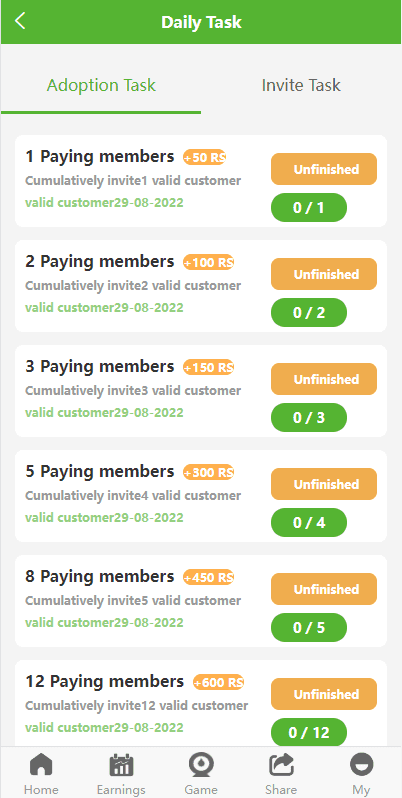Select the Adoption Task tab
This screenshot has height=798, width=402.
tap(101, 85)
